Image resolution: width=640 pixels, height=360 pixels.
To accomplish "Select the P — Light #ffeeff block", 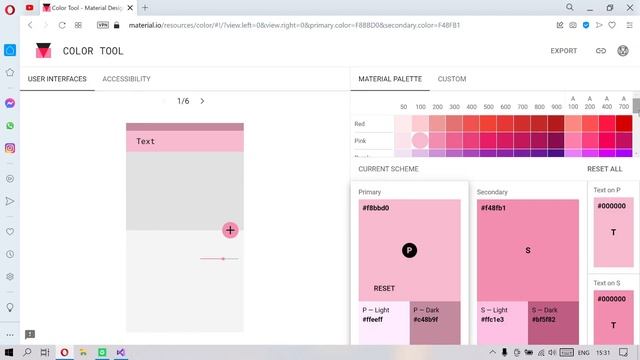I will click(x=384, y=323).
